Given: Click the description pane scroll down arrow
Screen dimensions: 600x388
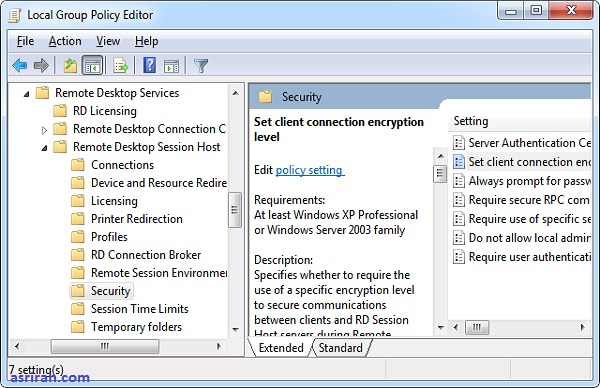Looking at the screenshot, I should [440, 328].
